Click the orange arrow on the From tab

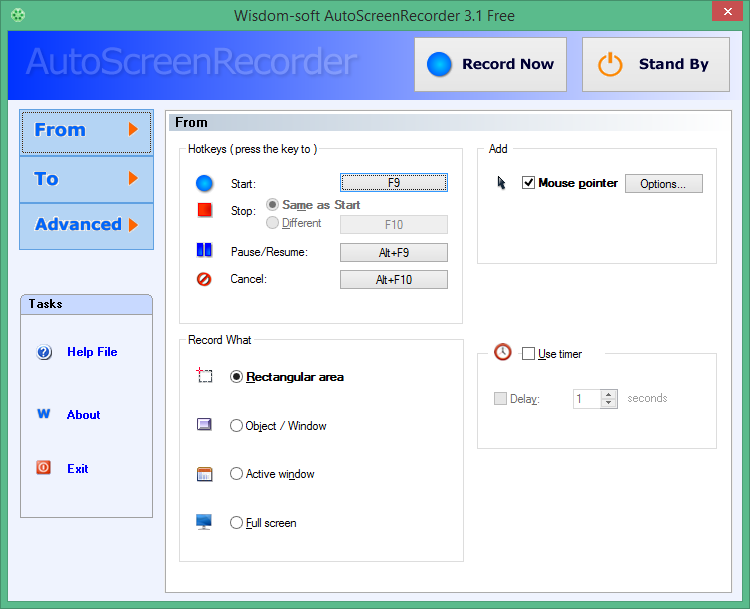[x=133, y=129]
